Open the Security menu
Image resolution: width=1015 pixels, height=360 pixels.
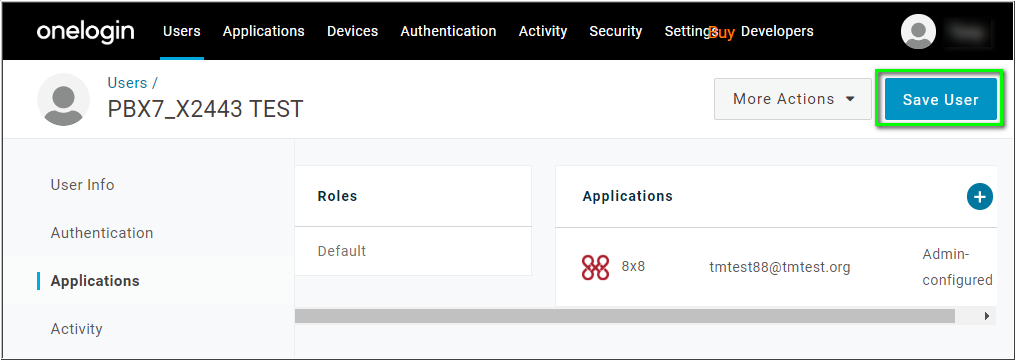pos(616,31)
